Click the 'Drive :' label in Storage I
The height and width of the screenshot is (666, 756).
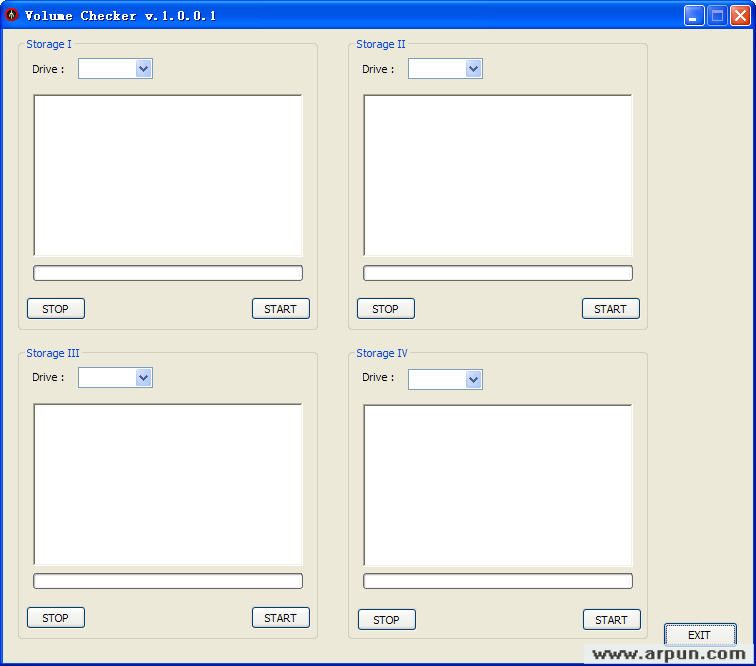(48, 69)
